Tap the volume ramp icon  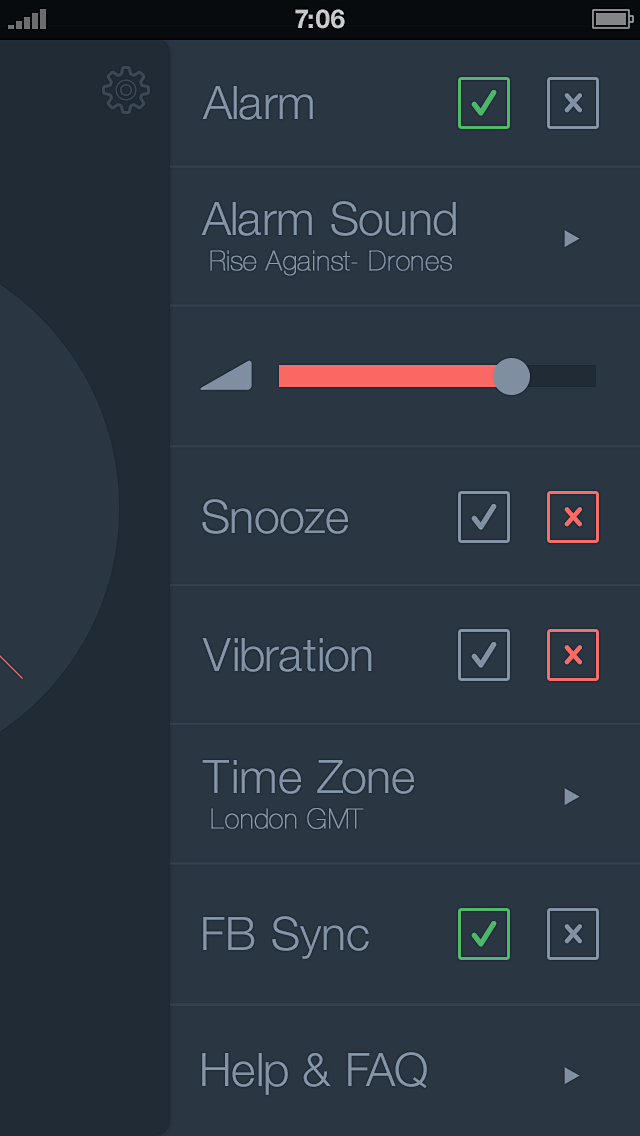tap(226, 375)
